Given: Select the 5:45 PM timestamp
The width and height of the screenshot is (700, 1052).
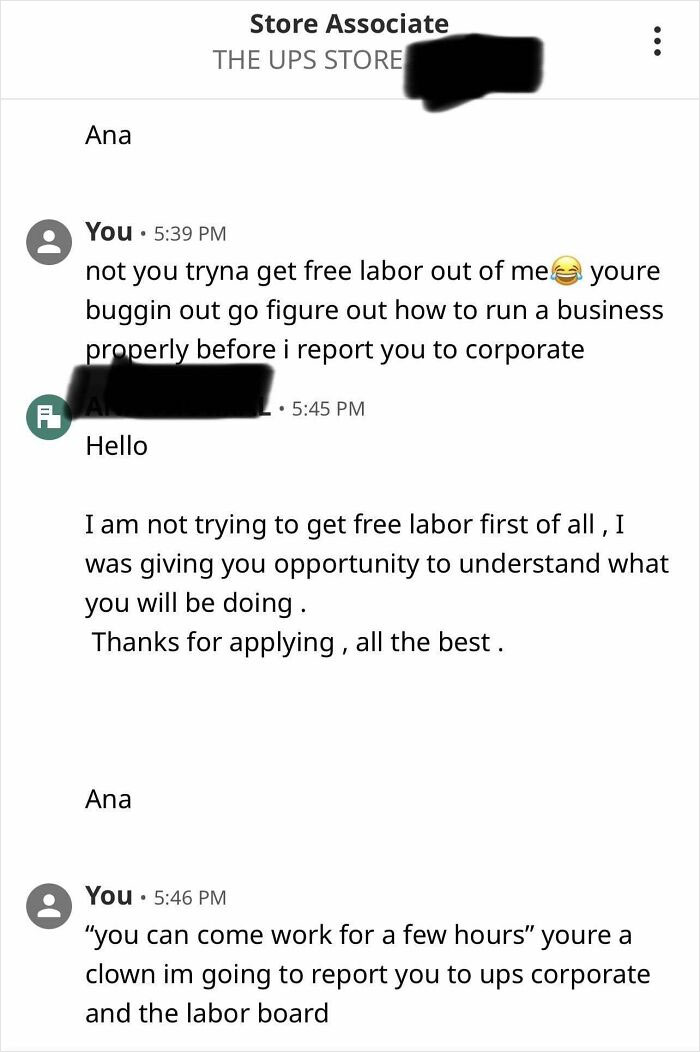Looking at the screenshot, I should pyautogui.click(x=327, y=407).
